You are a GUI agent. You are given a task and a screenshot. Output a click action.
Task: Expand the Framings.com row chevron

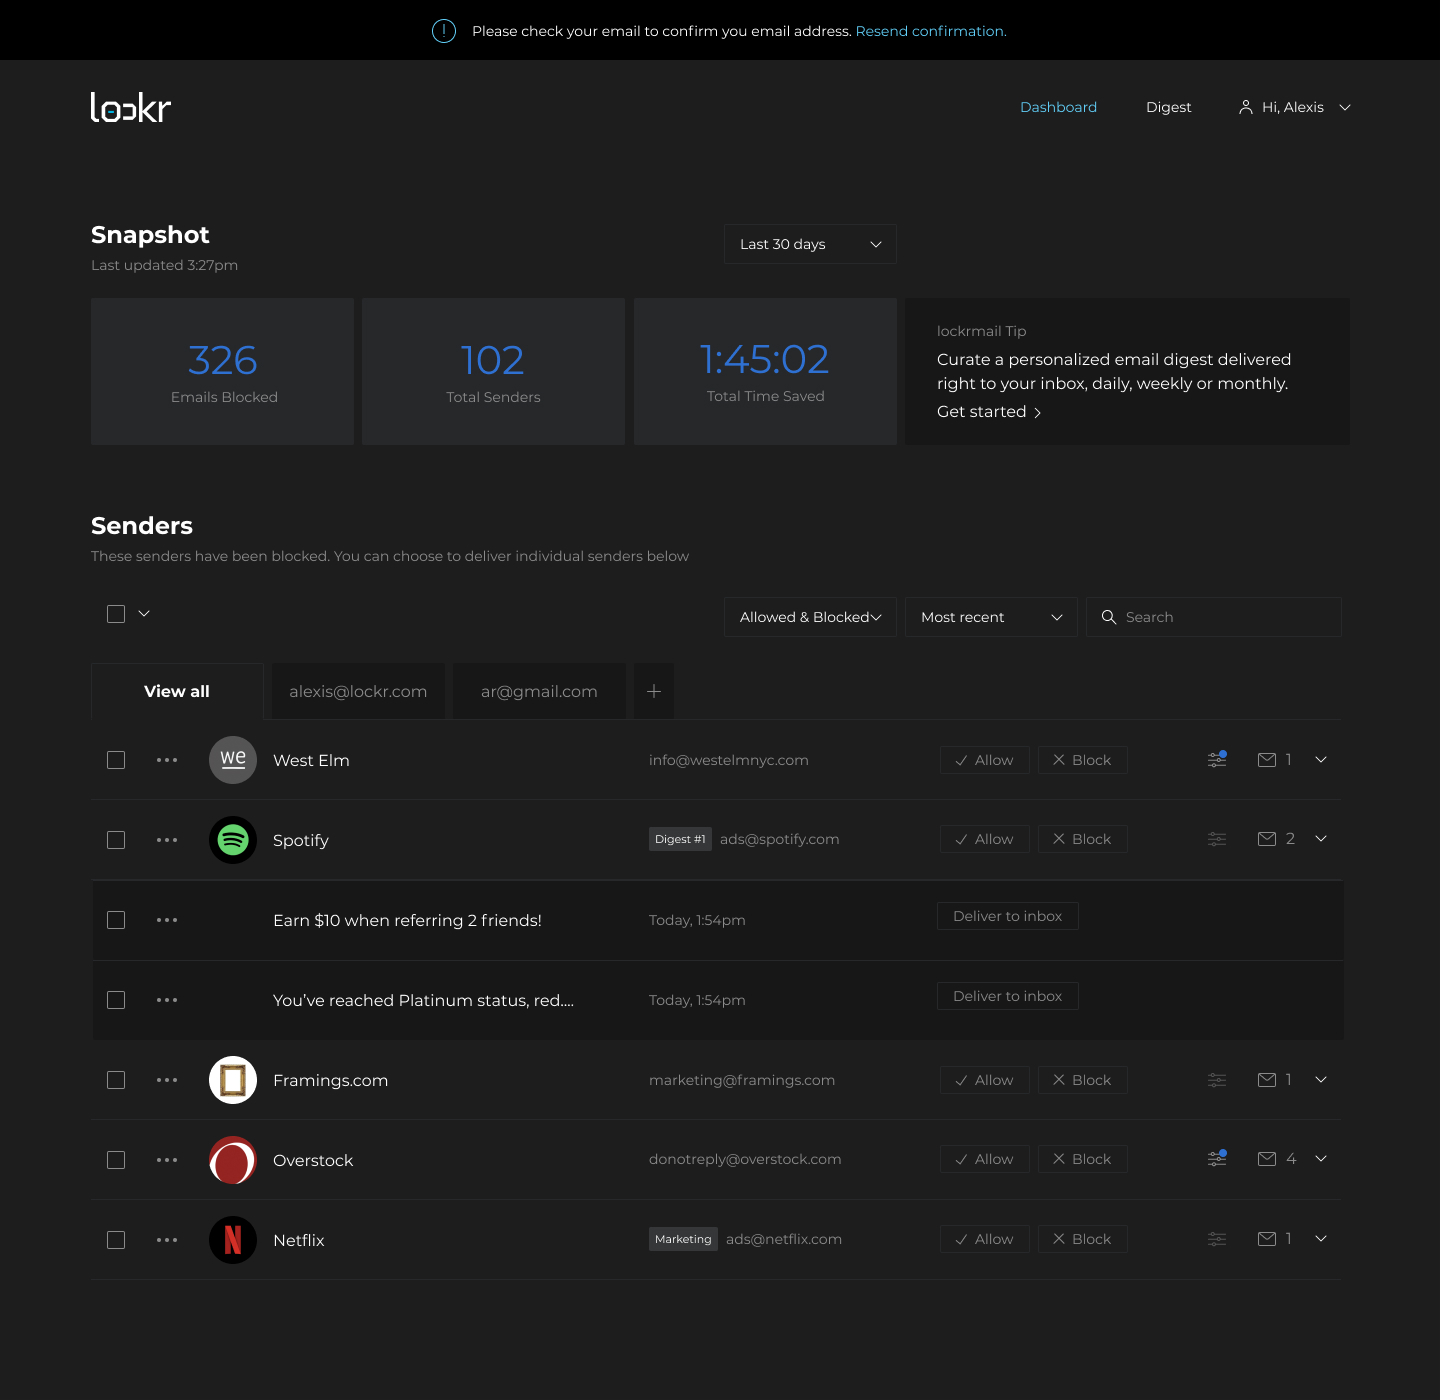[1321, 1080]
